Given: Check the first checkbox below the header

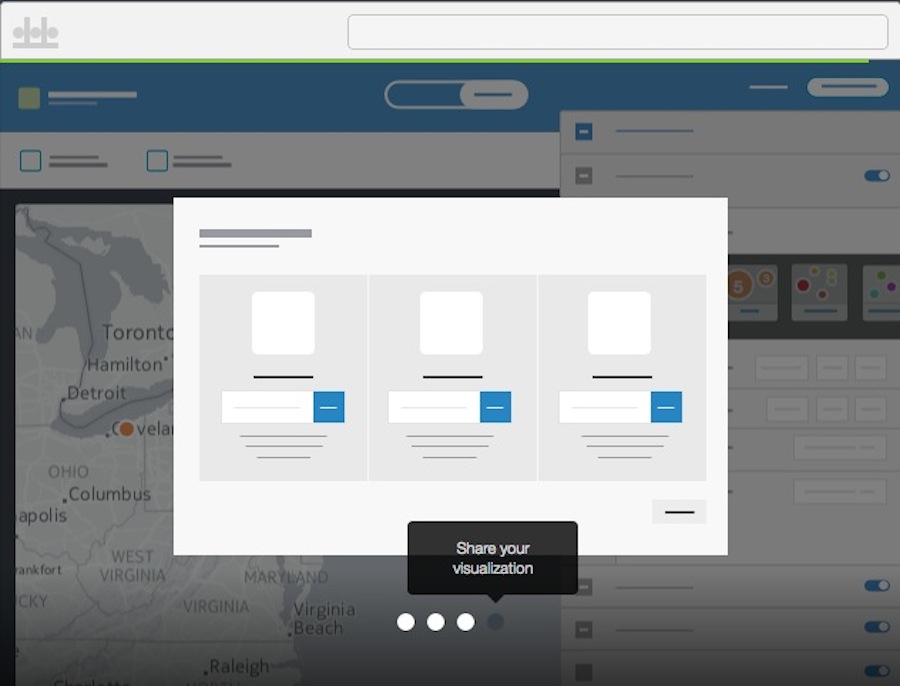Looking at the screenshot, I should (31, 161).
